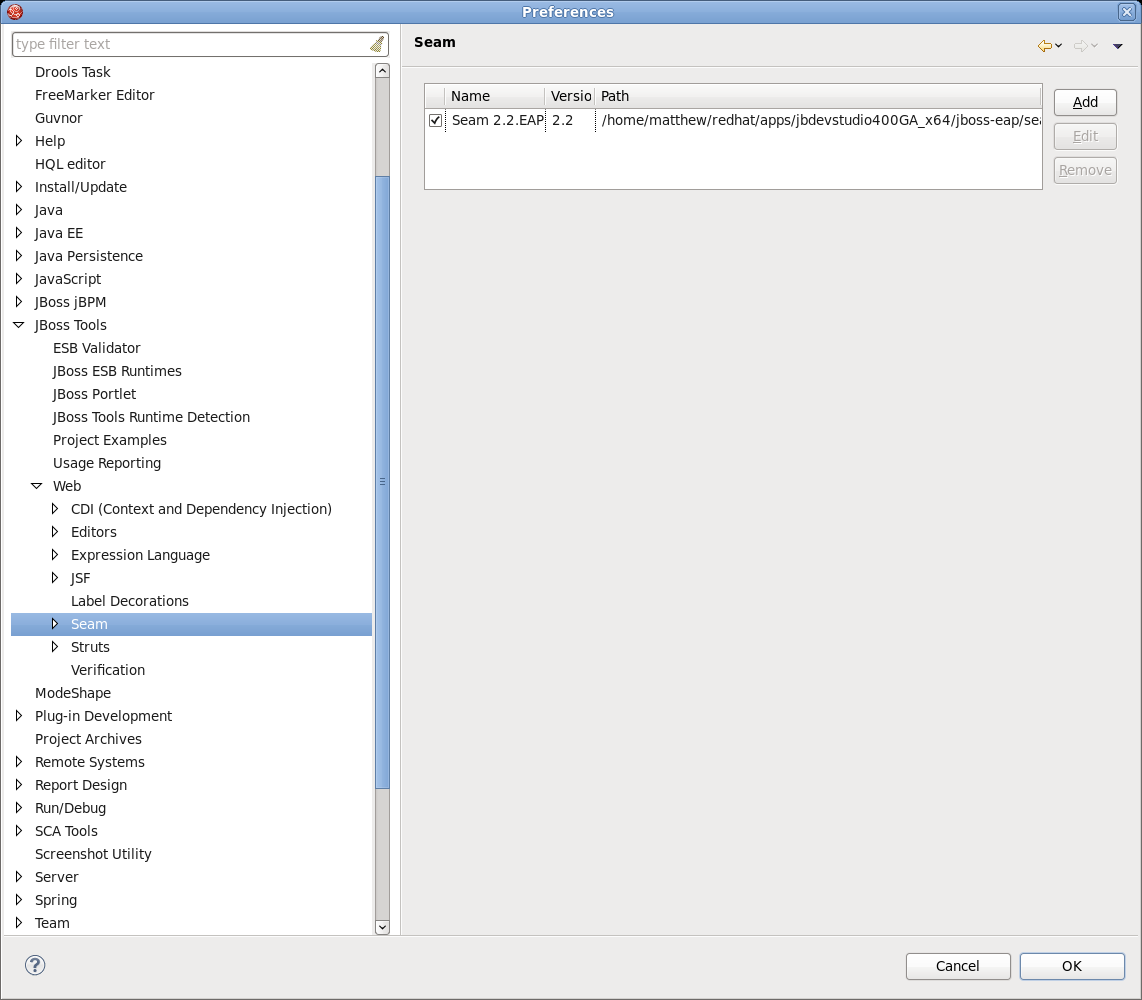Viewport: 1142px width, 1000px height.
Task: Click inside the type filter text field
Action: [180, 43]
